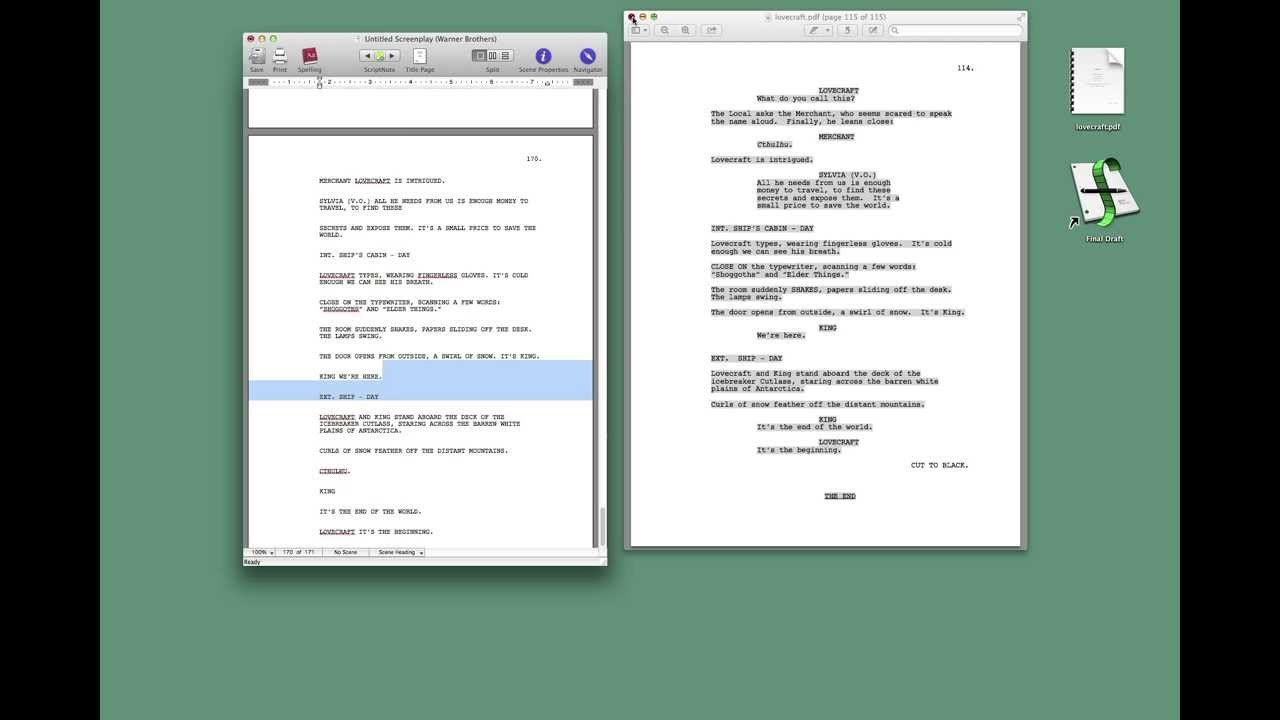Click the Share button in Preview toolbar
Image resolution: width=1280 pixels, height=720 pixels.
[712, 30]
